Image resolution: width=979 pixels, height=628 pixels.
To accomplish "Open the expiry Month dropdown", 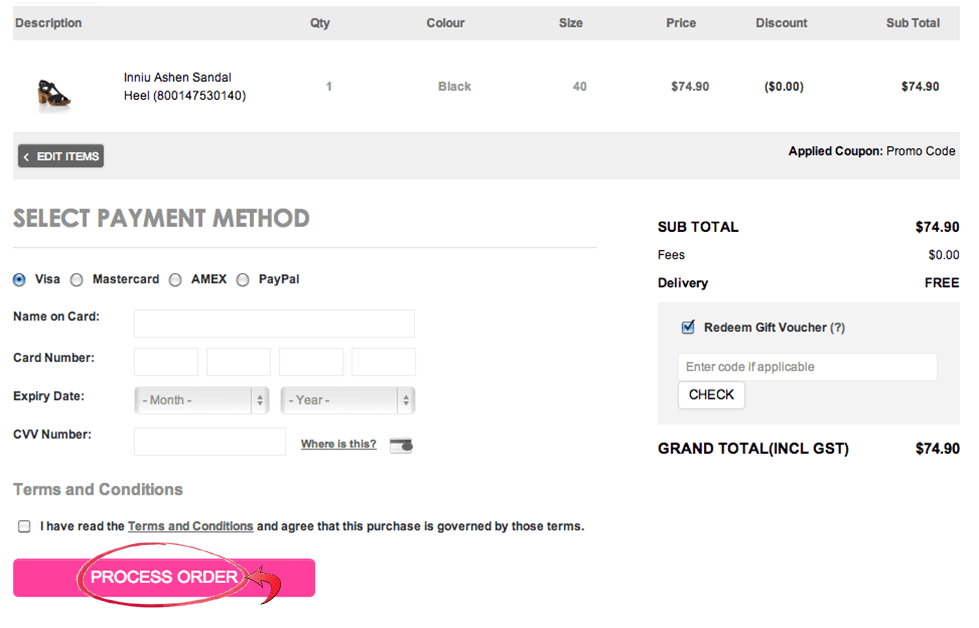I will click(x=201, y=400).
